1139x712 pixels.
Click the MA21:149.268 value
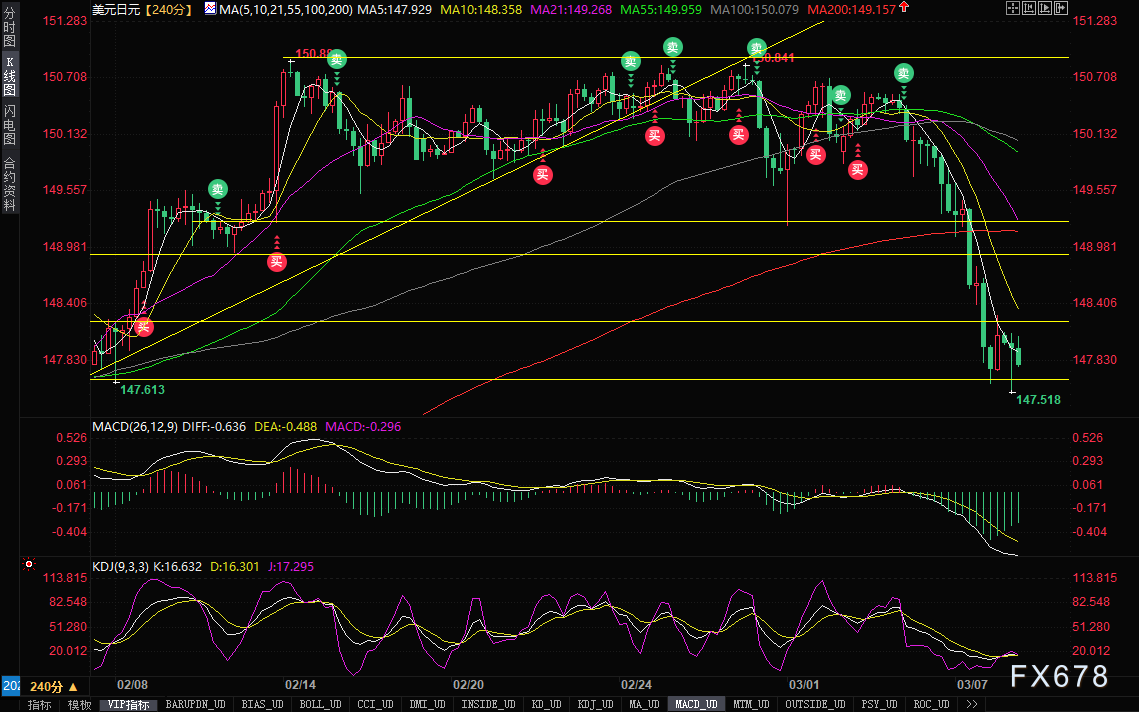pyautogui.click(x=571, y=9)
